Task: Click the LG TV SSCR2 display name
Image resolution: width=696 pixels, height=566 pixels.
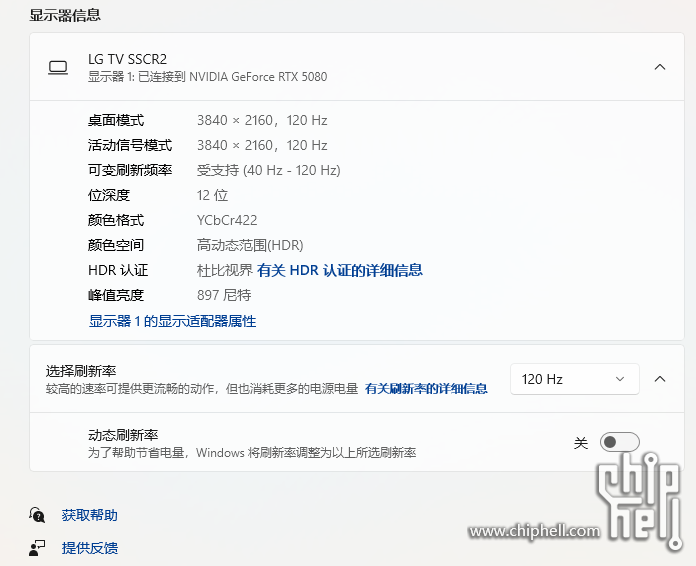Action: (127, 59)
